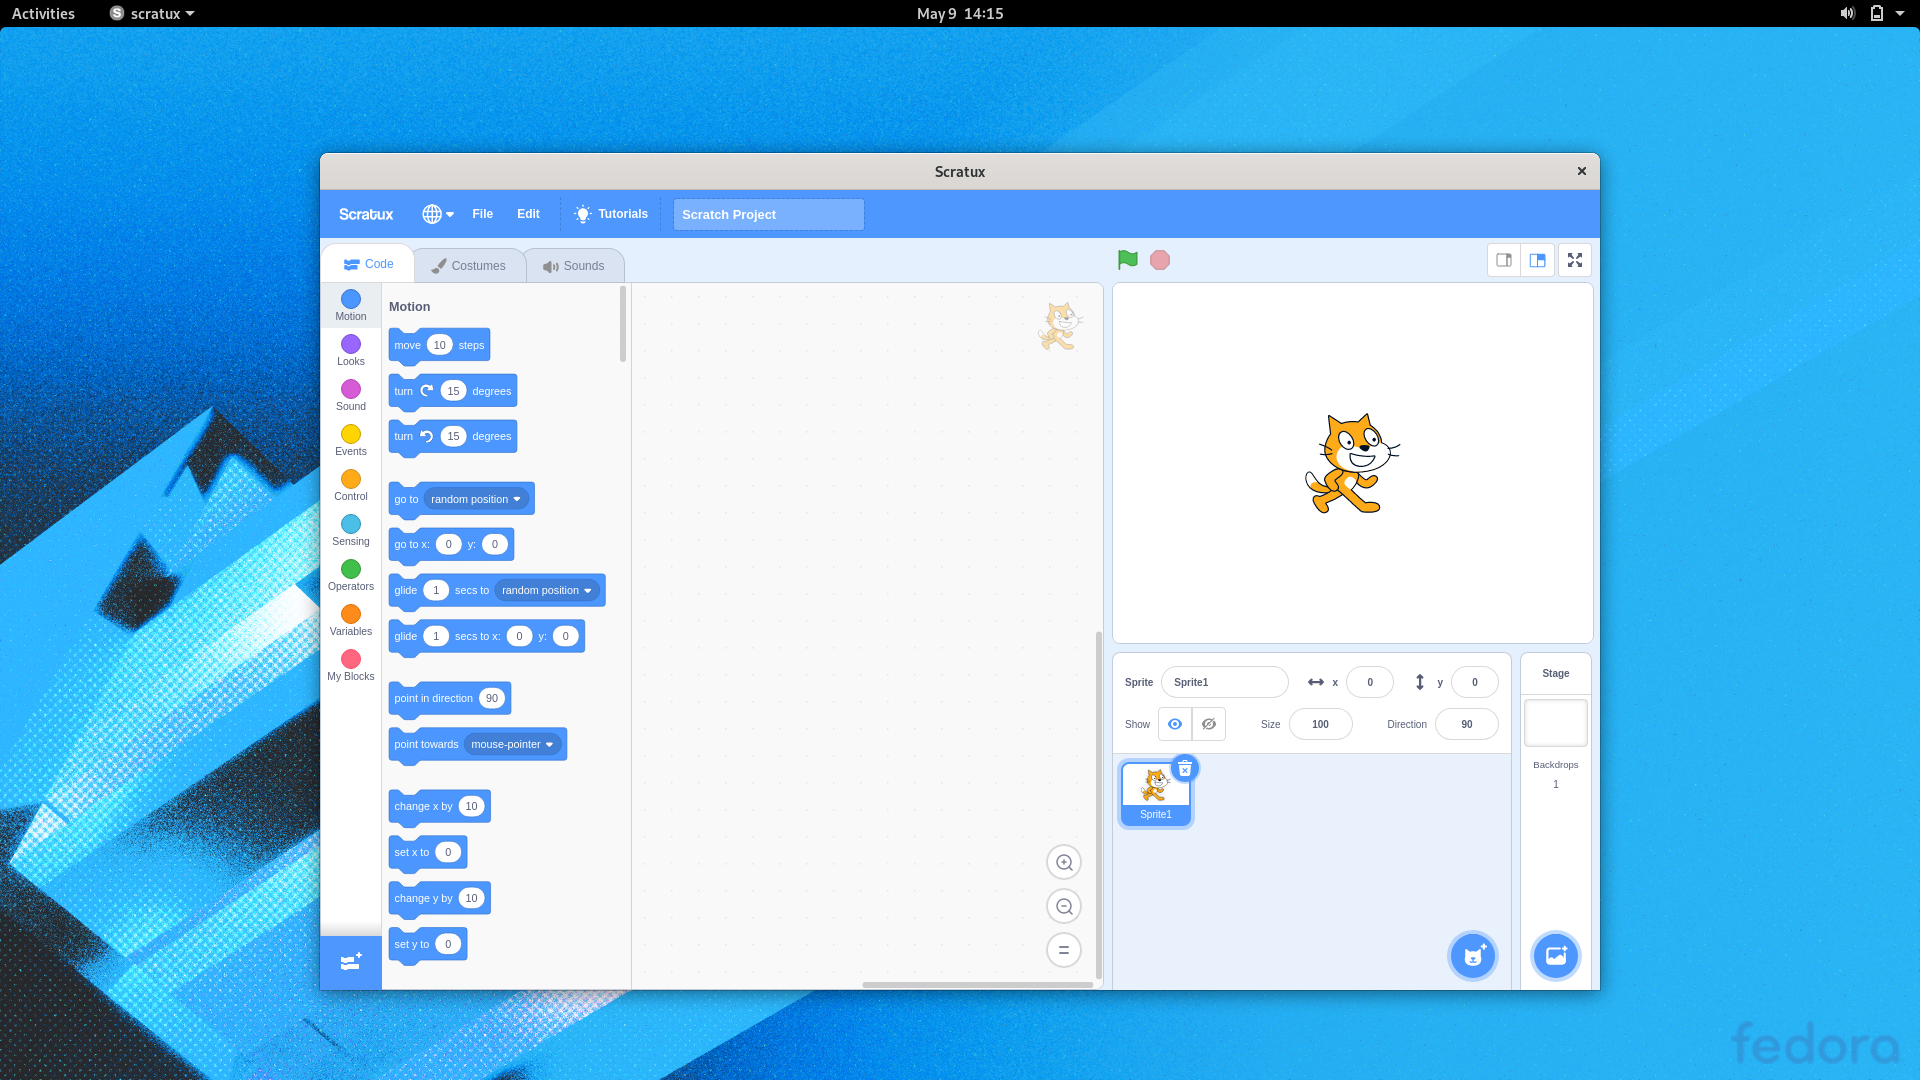The image size is (1920, 1080).
Task: Open the File menu
Action: tap(482, 214)
